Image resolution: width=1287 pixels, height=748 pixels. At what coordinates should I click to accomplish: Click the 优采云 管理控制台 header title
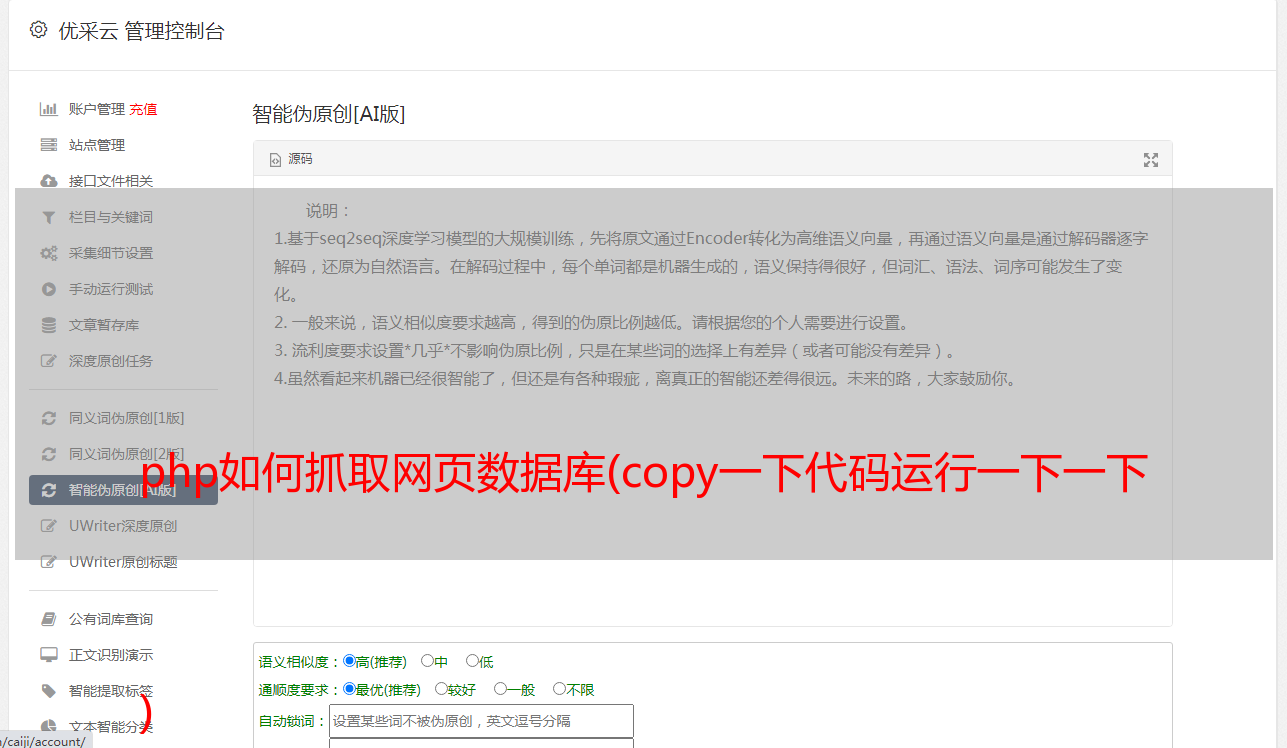141,31
